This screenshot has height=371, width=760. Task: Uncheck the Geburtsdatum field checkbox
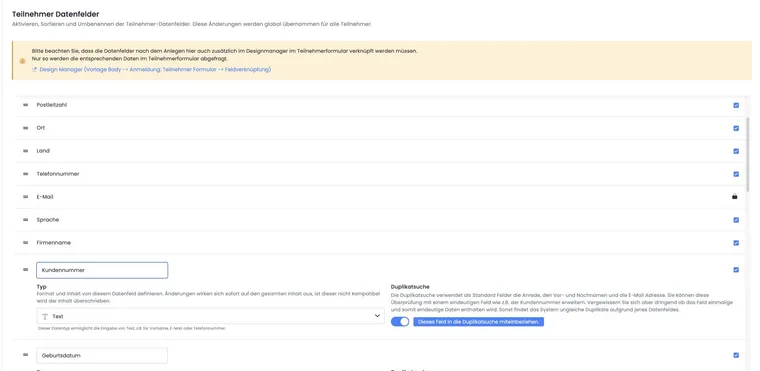point(736,355)
